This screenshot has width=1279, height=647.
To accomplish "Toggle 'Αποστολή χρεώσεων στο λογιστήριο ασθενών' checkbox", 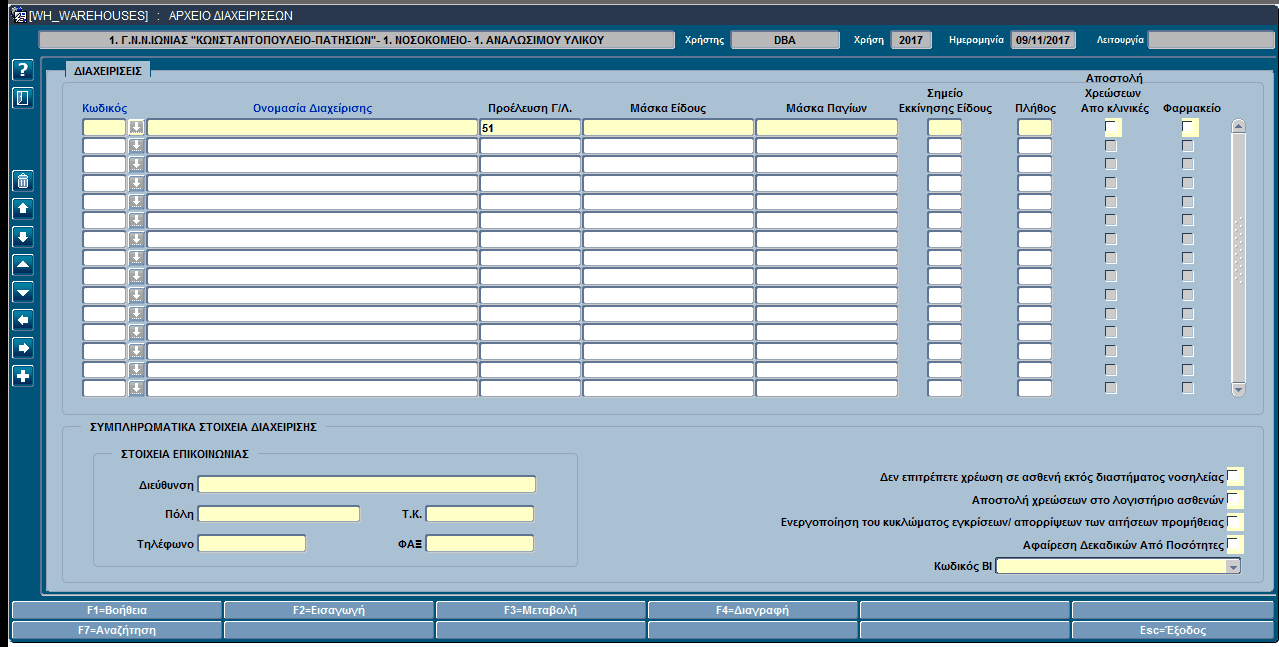I will [1235, 499].
